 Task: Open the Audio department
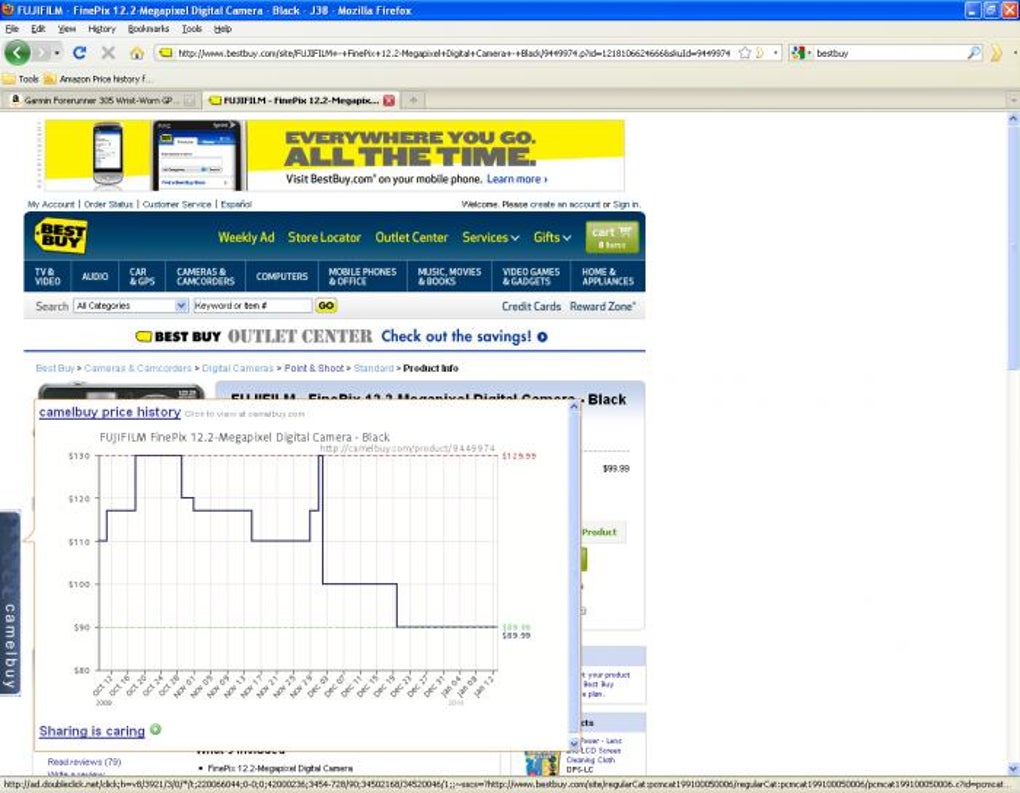(95, 276)
